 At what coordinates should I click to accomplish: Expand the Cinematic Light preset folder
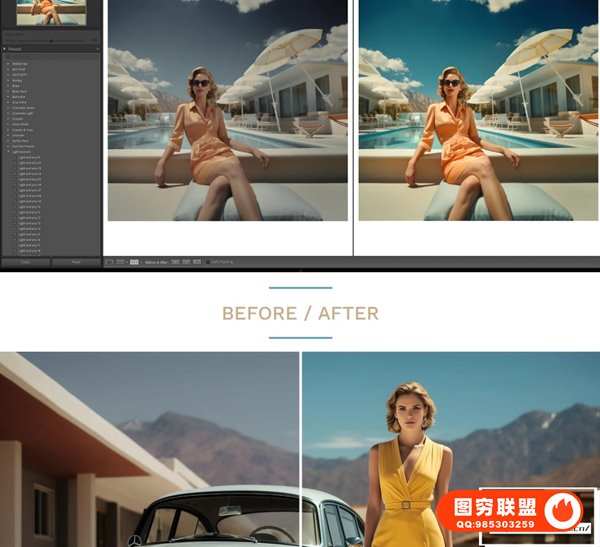point(8,113)
